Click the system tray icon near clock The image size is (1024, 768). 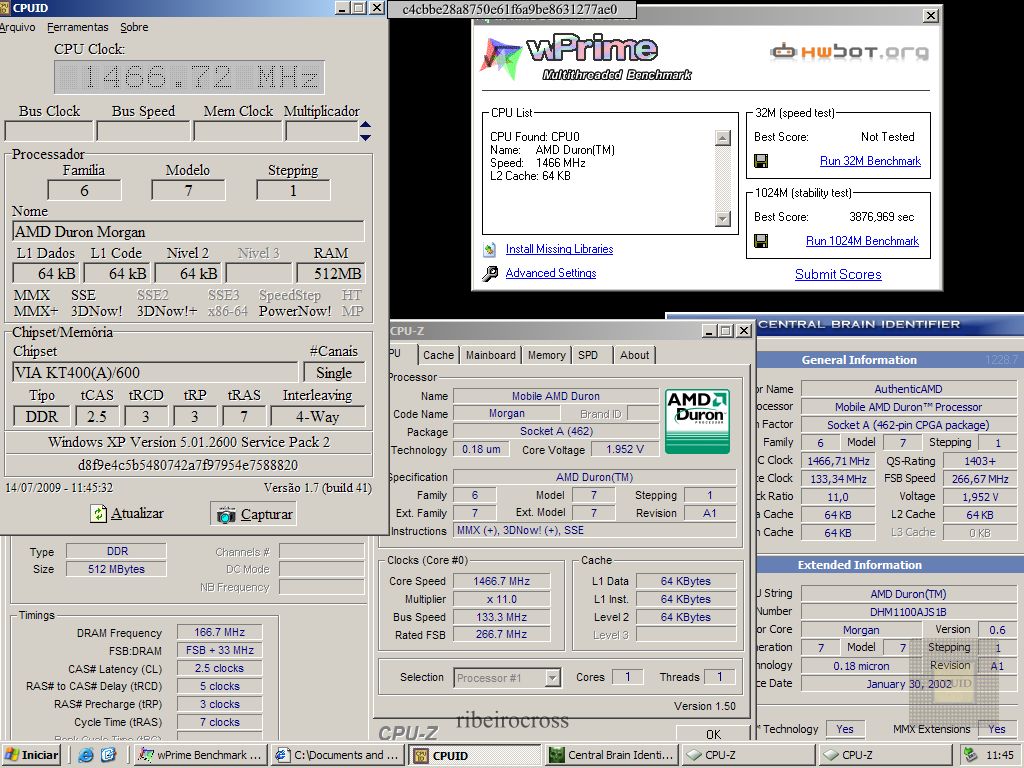coord(970,755)
